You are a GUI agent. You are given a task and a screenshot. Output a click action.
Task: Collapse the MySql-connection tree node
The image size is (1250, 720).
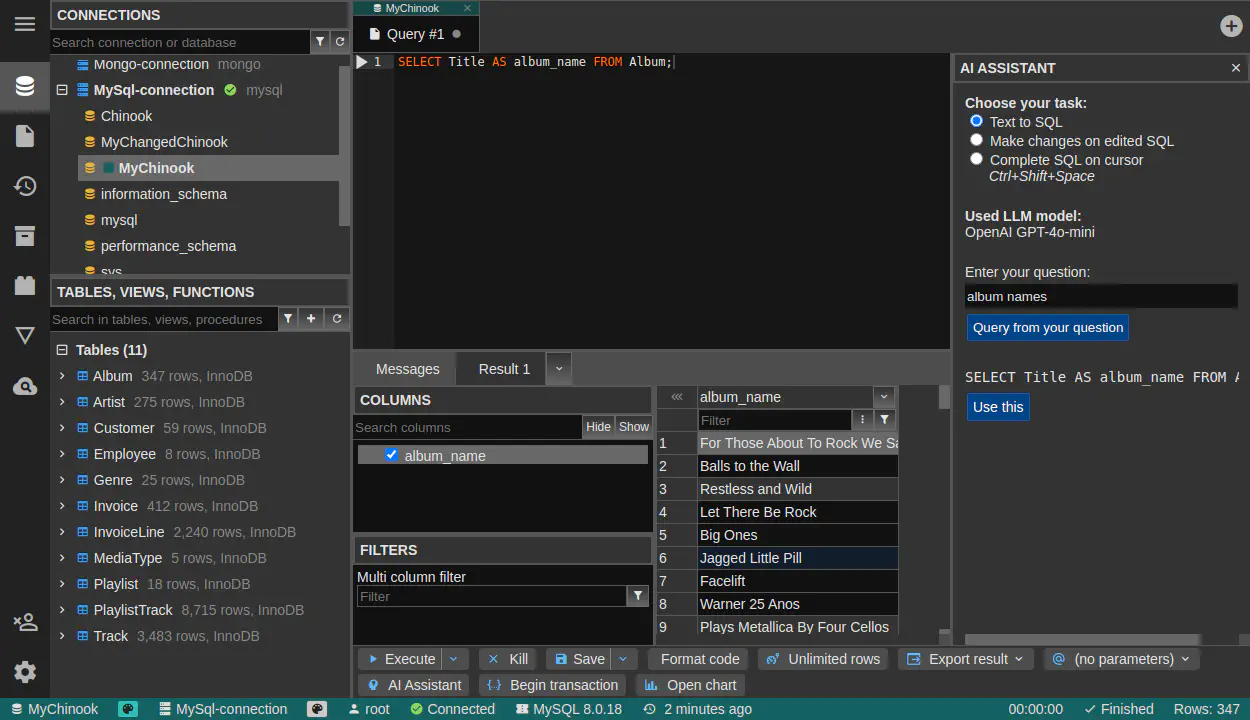tap(62, 90)
